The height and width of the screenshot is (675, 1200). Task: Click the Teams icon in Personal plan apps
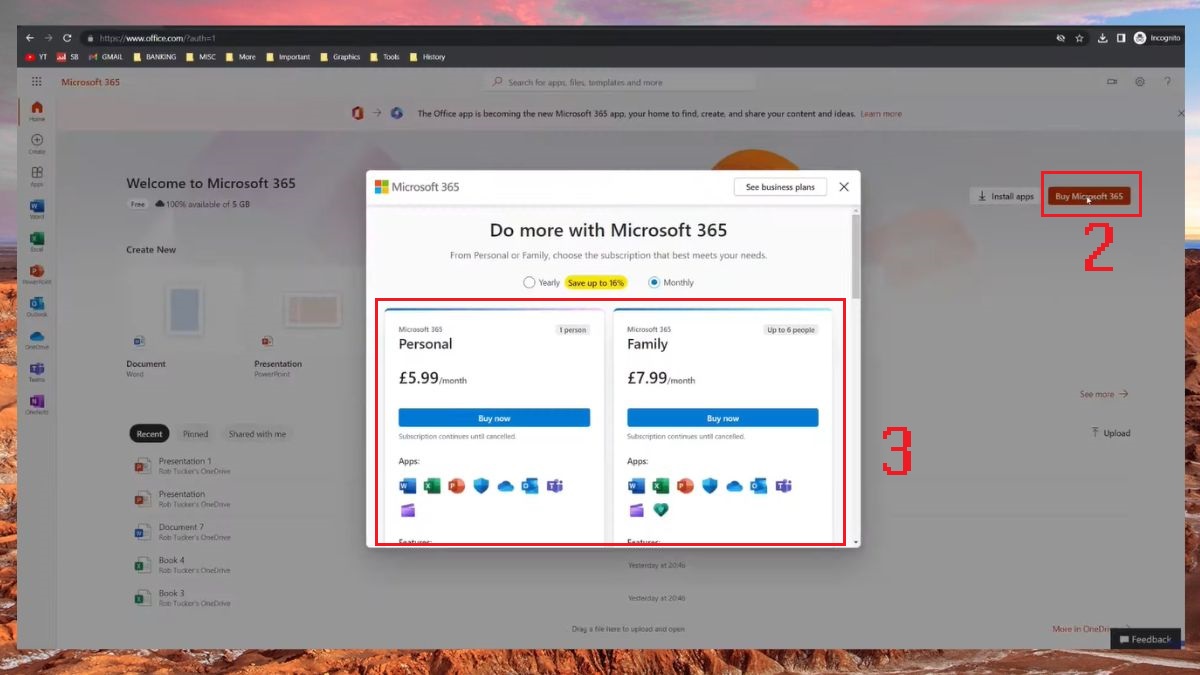tap(554, 486)
